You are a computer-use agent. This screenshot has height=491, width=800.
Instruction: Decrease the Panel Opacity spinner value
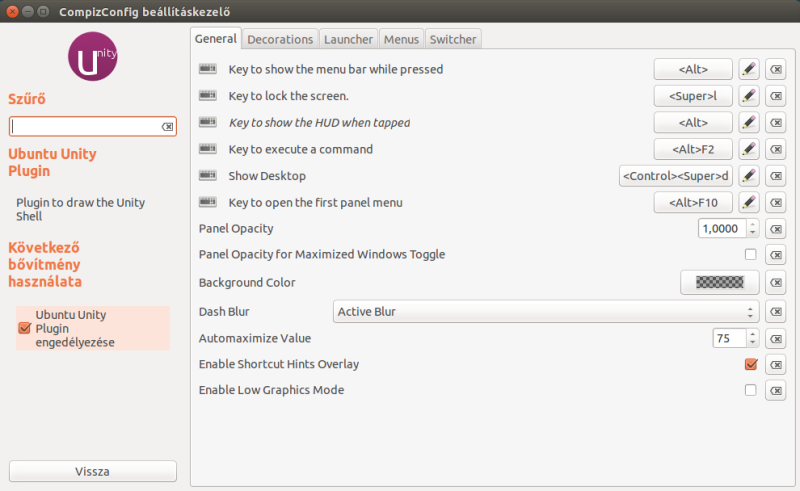753,233
